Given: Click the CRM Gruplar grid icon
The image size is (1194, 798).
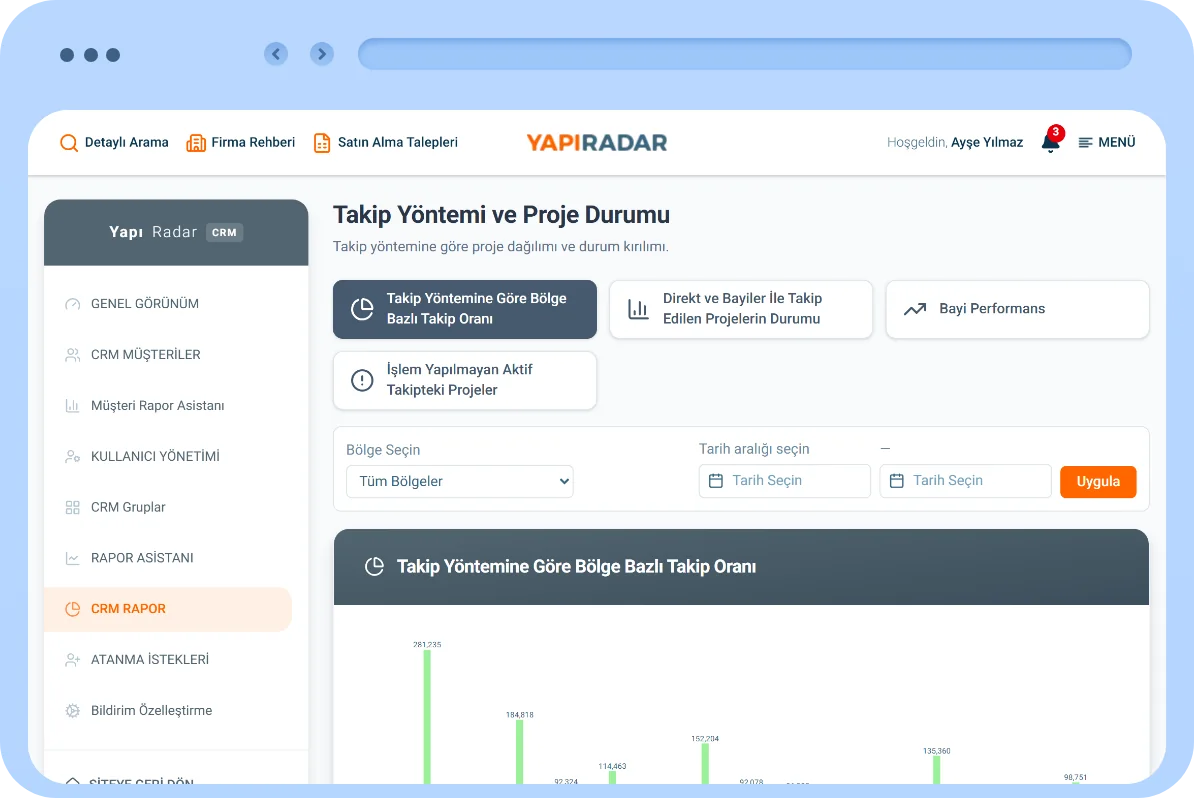Looking at the screenshot, I should coord(72,507).
